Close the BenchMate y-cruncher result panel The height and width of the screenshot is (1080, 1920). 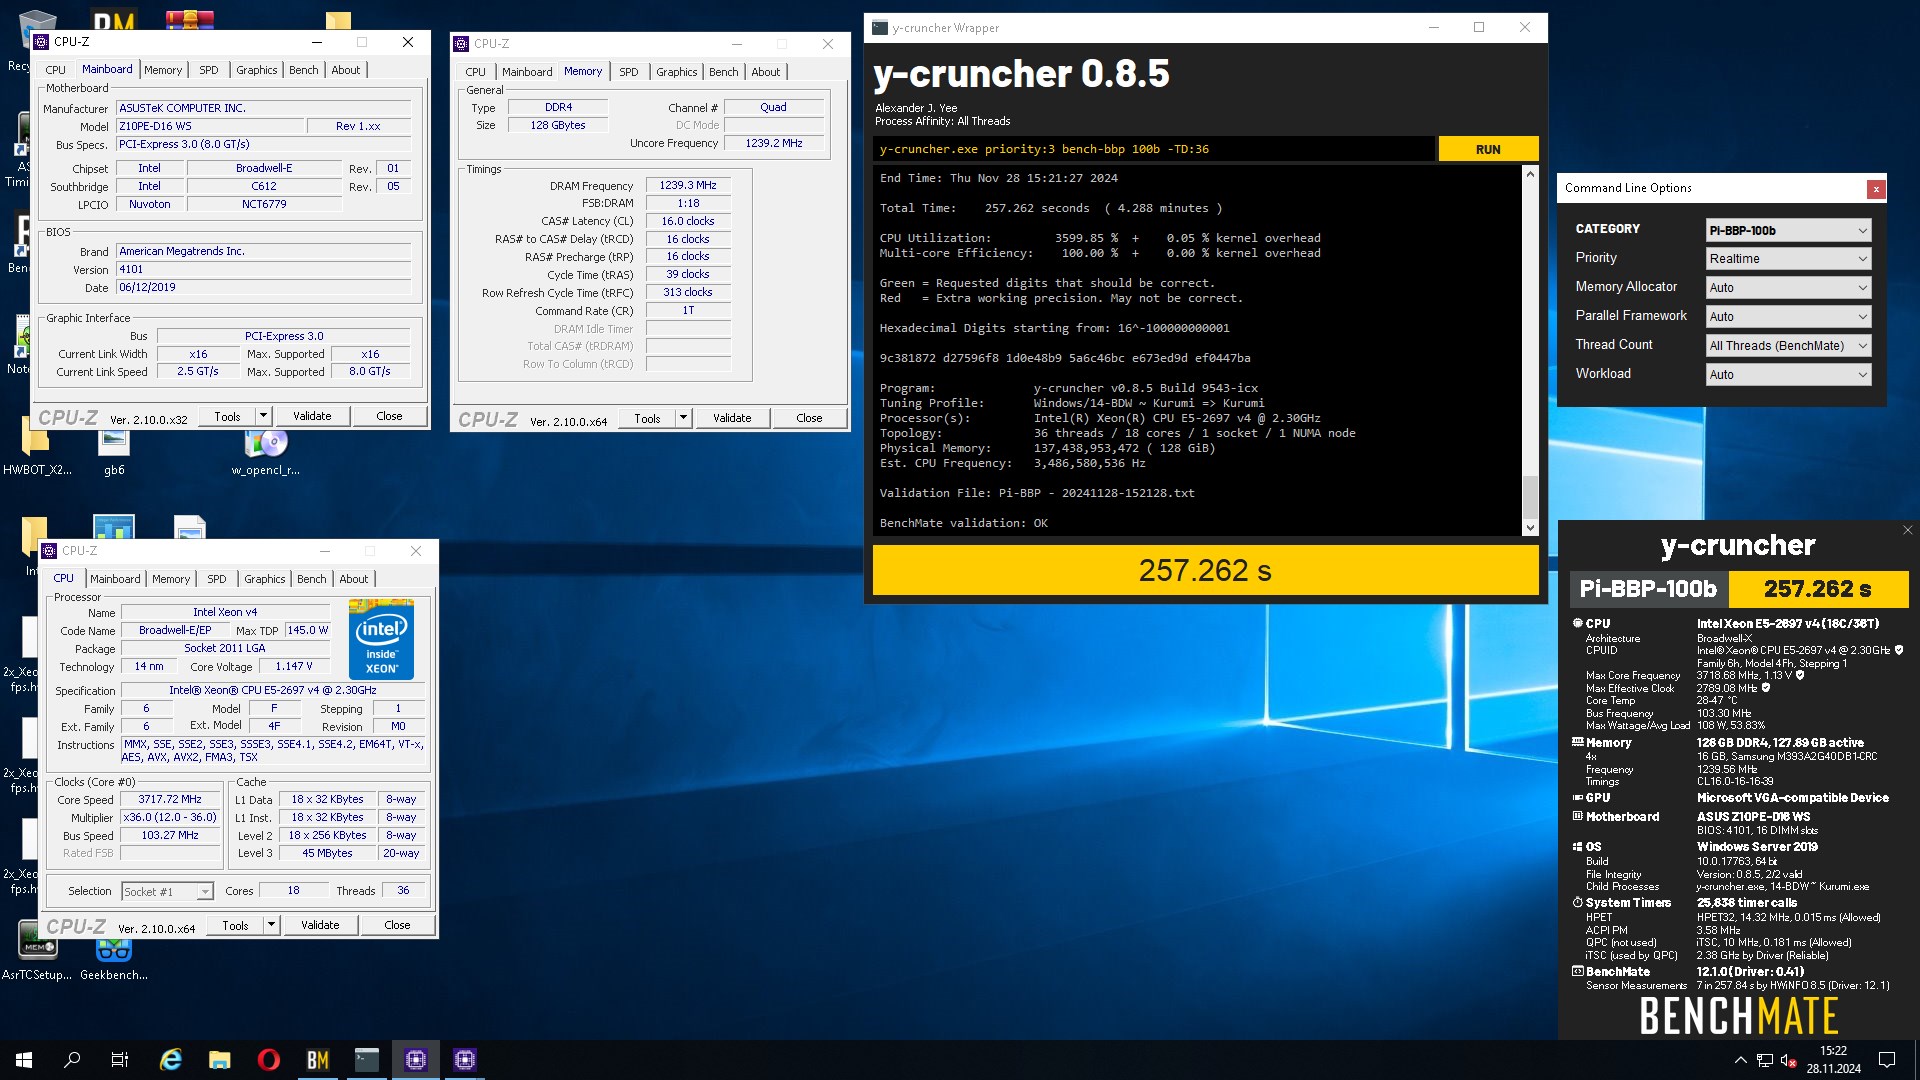[1907, 530]
